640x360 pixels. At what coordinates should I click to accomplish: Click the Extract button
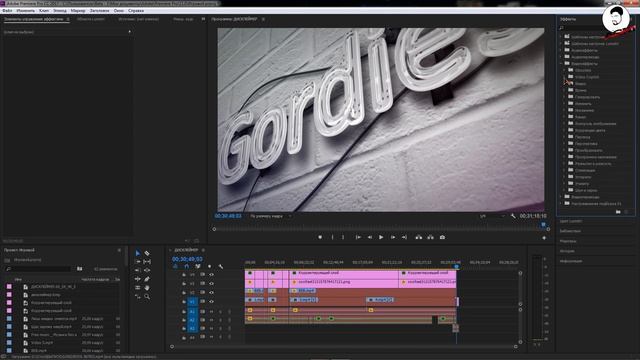point(430,237)
